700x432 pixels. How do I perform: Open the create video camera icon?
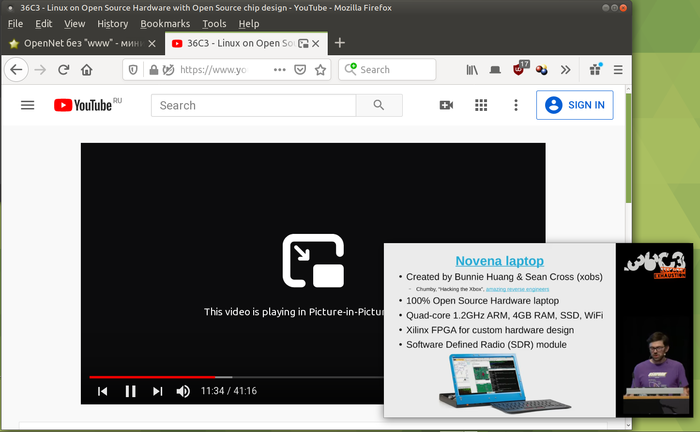tap(446, 105)
